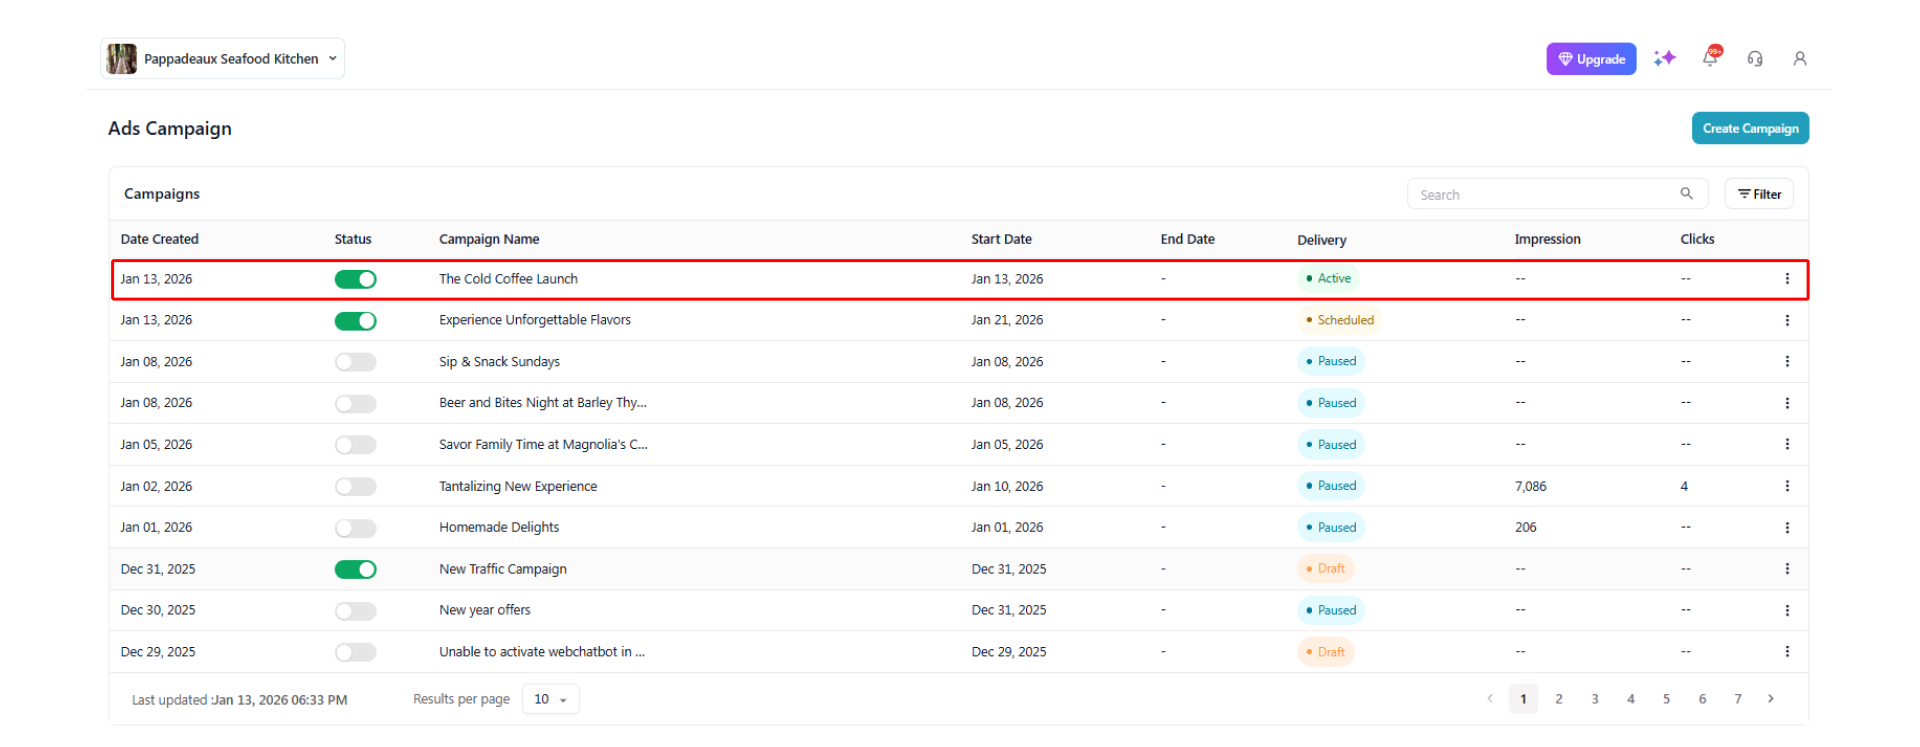Open the notifications bell
Viewport: 1920px width, 747px height.
[x=1710, y=58]
